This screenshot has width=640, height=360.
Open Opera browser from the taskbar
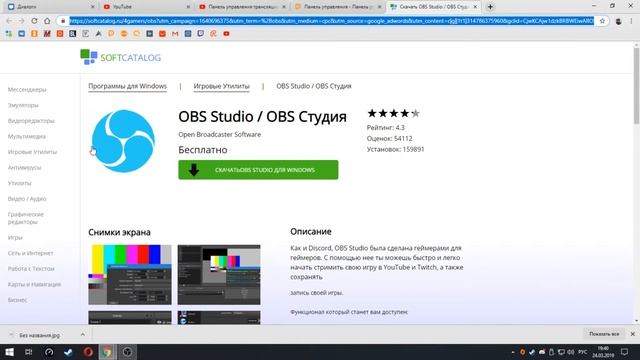[88, 352]
